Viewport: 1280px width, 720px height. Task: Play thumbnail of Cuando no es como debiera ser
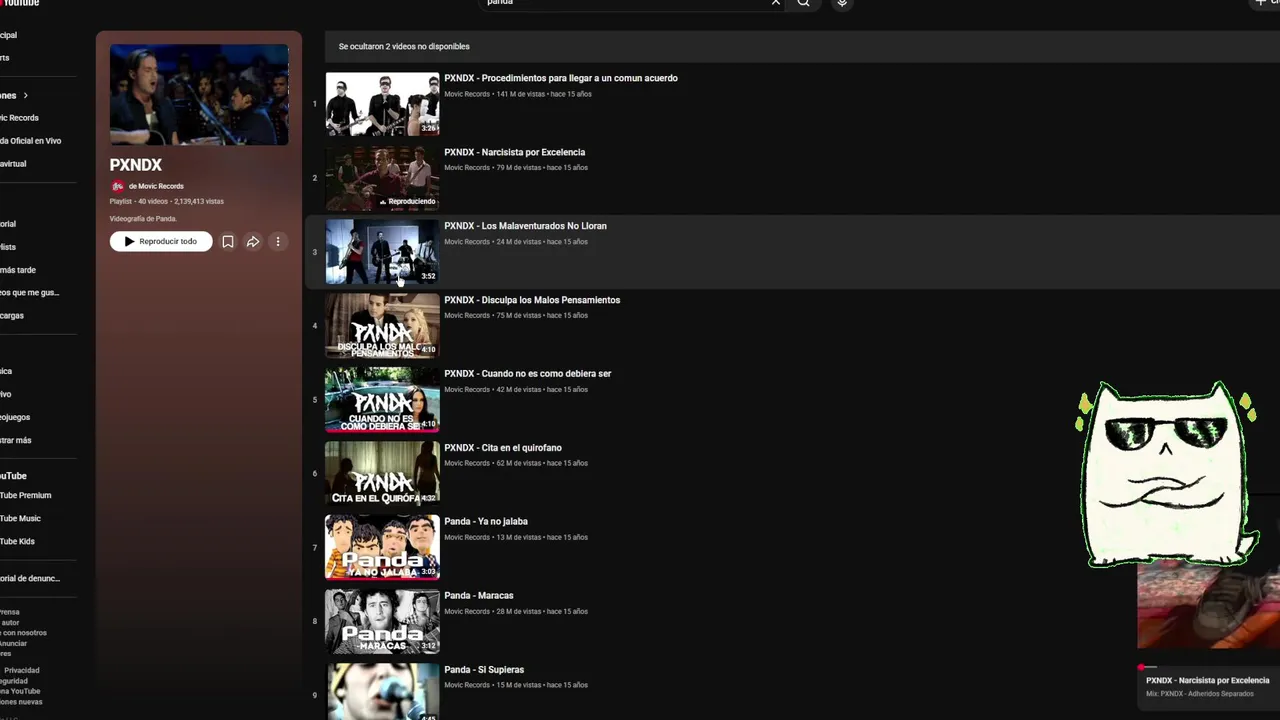pos(382,400)
